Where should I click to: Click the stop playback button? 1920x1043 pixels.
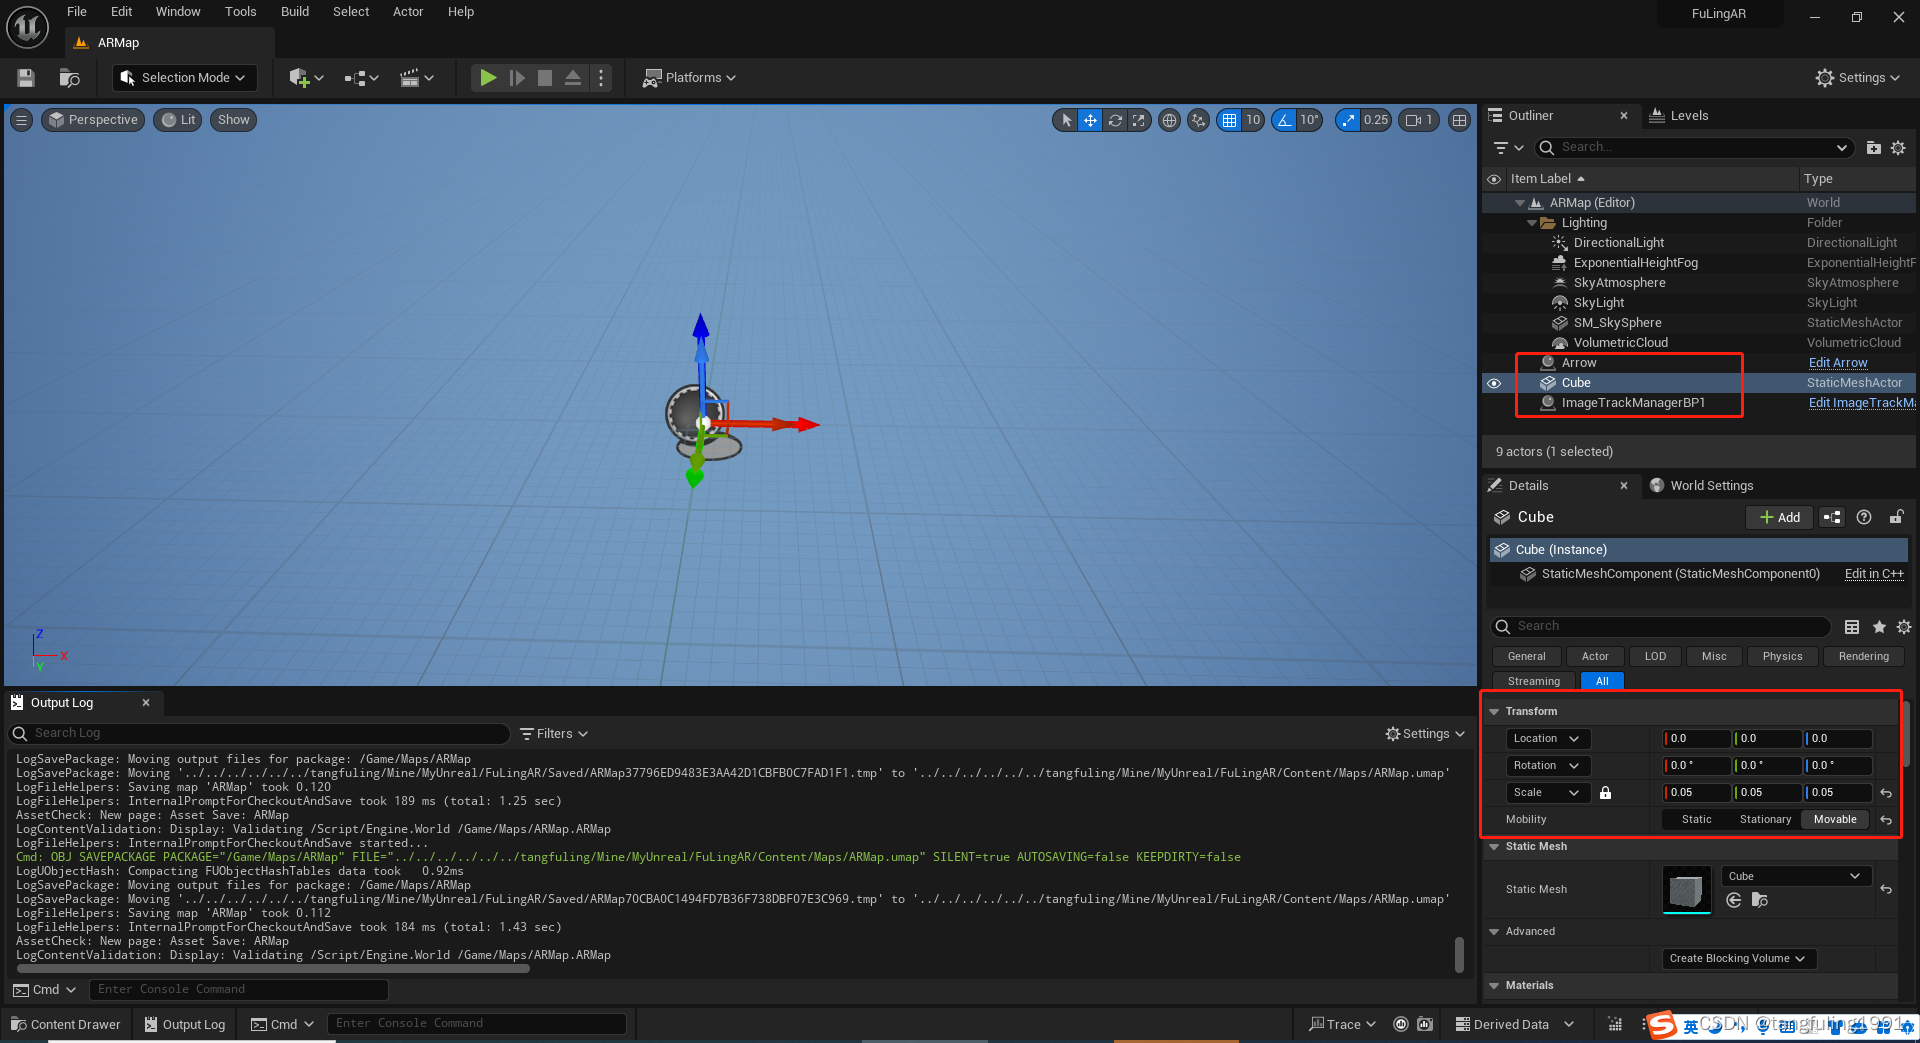545,78
